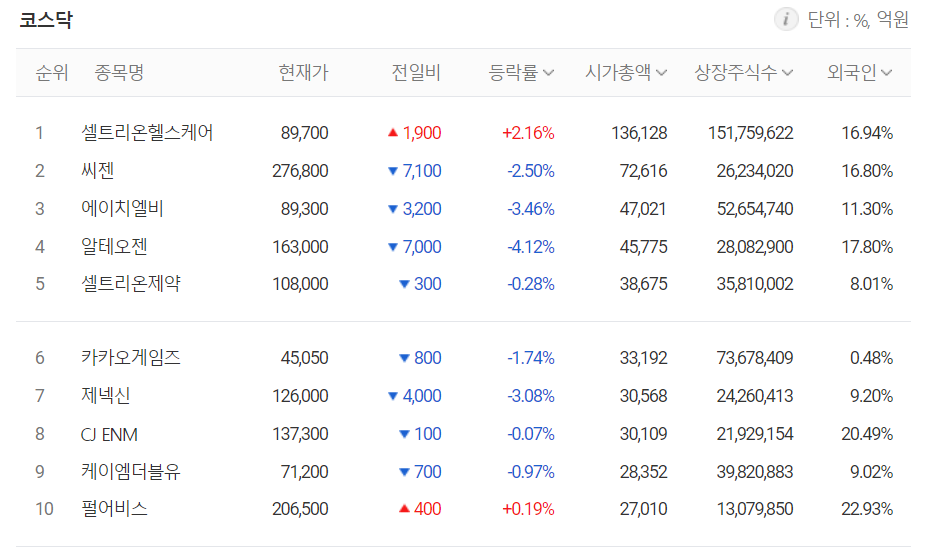
Task: Click the change value 3,200
Action: click(422, 209)
